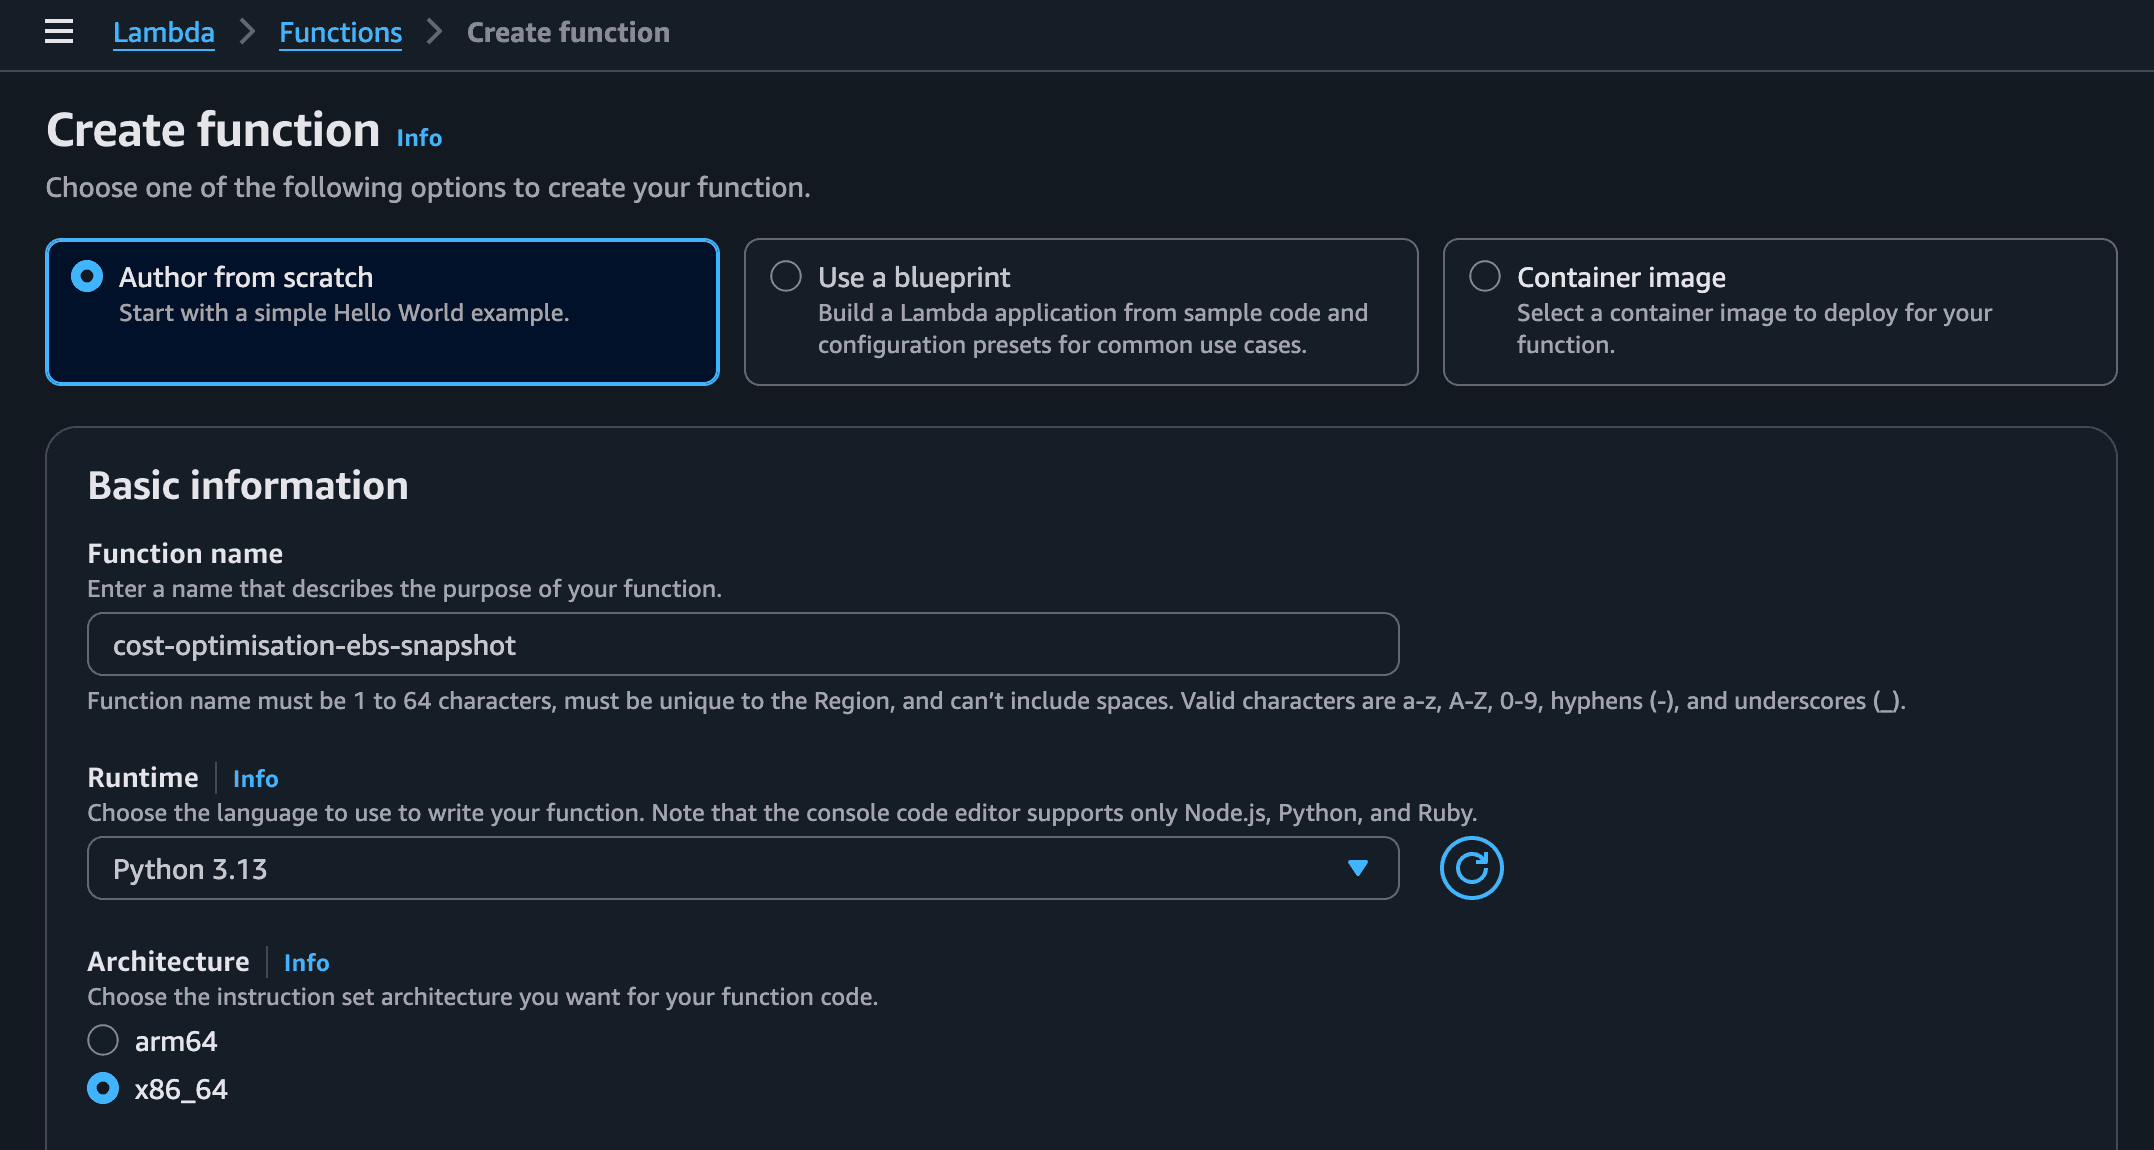Go to Functions breadcrumb link
This screenshot has width=2154, height=1150.
click(x=340, y=32)
